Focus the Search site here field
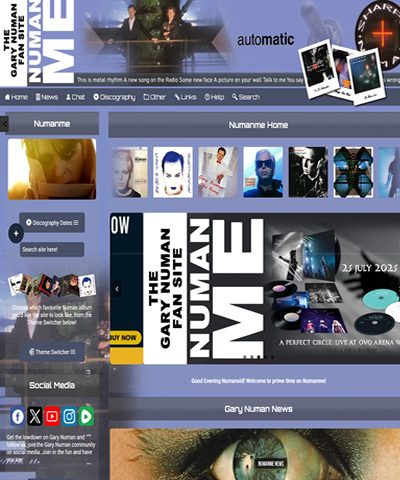This screenshot has width=400, height=480. [x=52, y=249]
